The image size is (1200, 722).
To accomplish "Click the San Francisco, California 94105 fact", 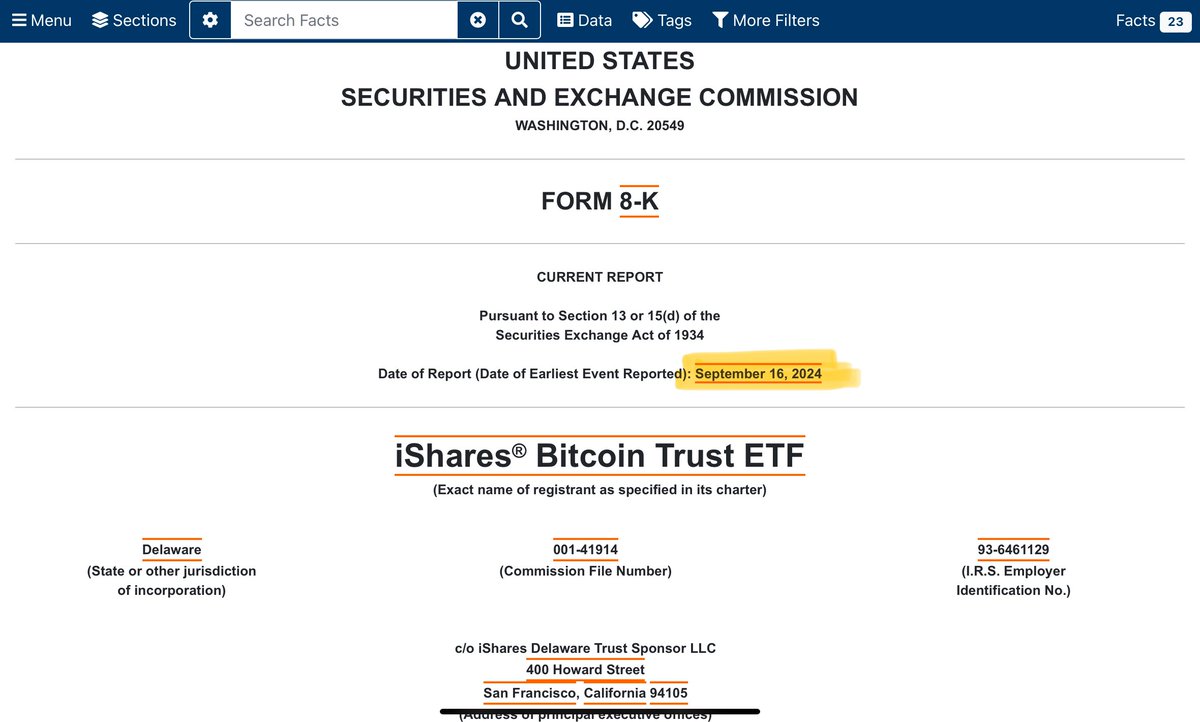I will [x=585, y=692].
